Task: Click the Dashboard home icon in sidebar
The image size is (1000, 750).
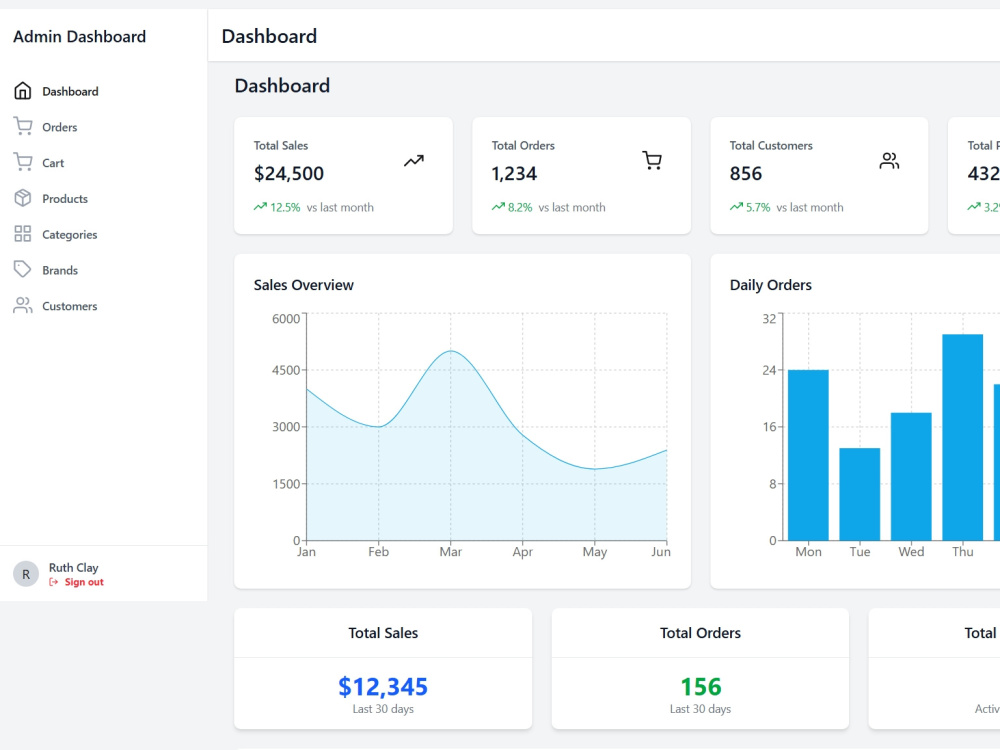Action: [x=22, y=91]
